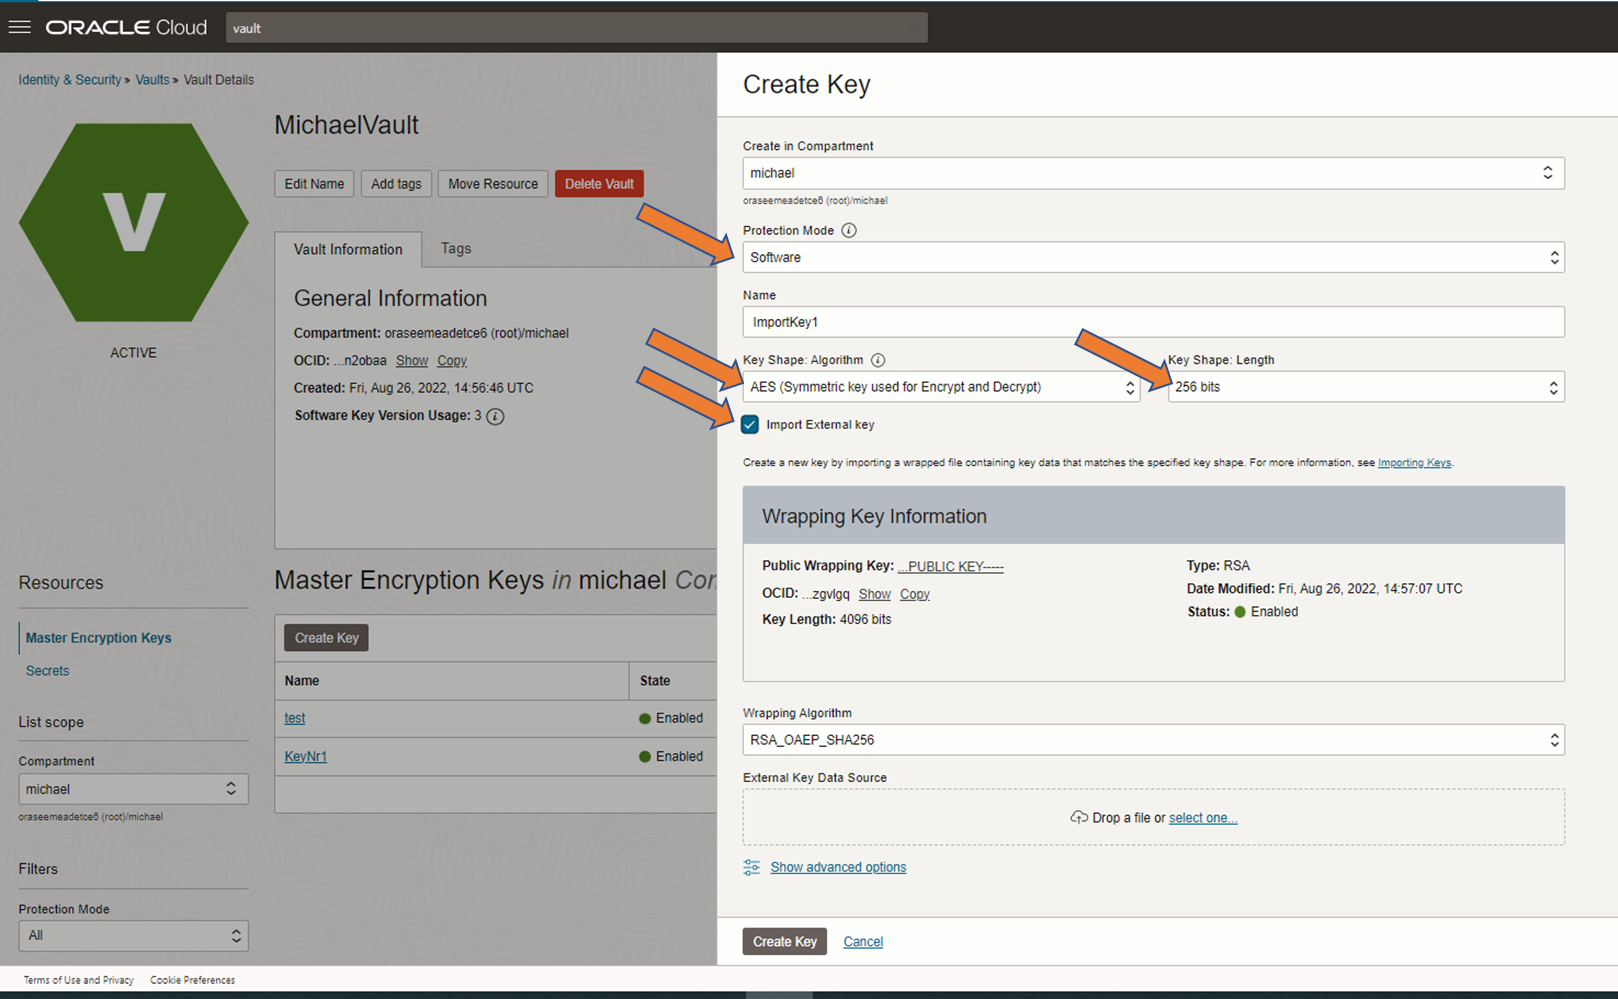Click the Cancel link

point(863,942)
